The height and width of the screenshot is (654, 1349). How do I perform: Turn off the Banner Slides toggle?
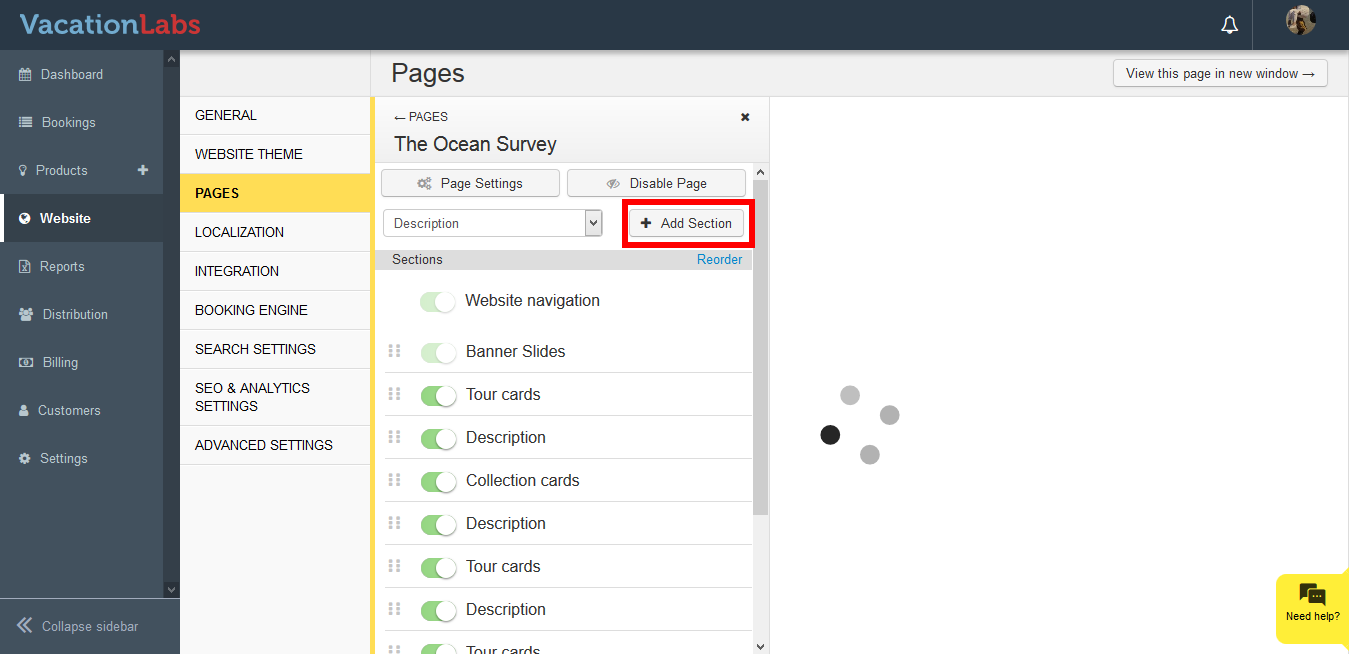coord(438,352)
